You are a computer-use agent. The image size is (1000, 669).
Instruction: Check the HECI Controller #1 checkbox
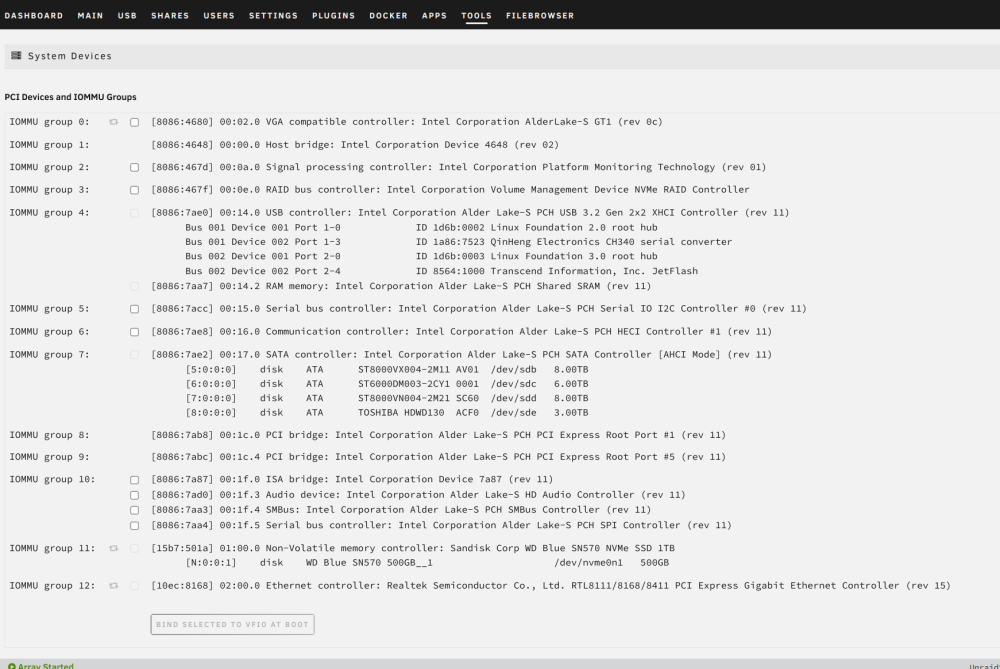[135, 332]
